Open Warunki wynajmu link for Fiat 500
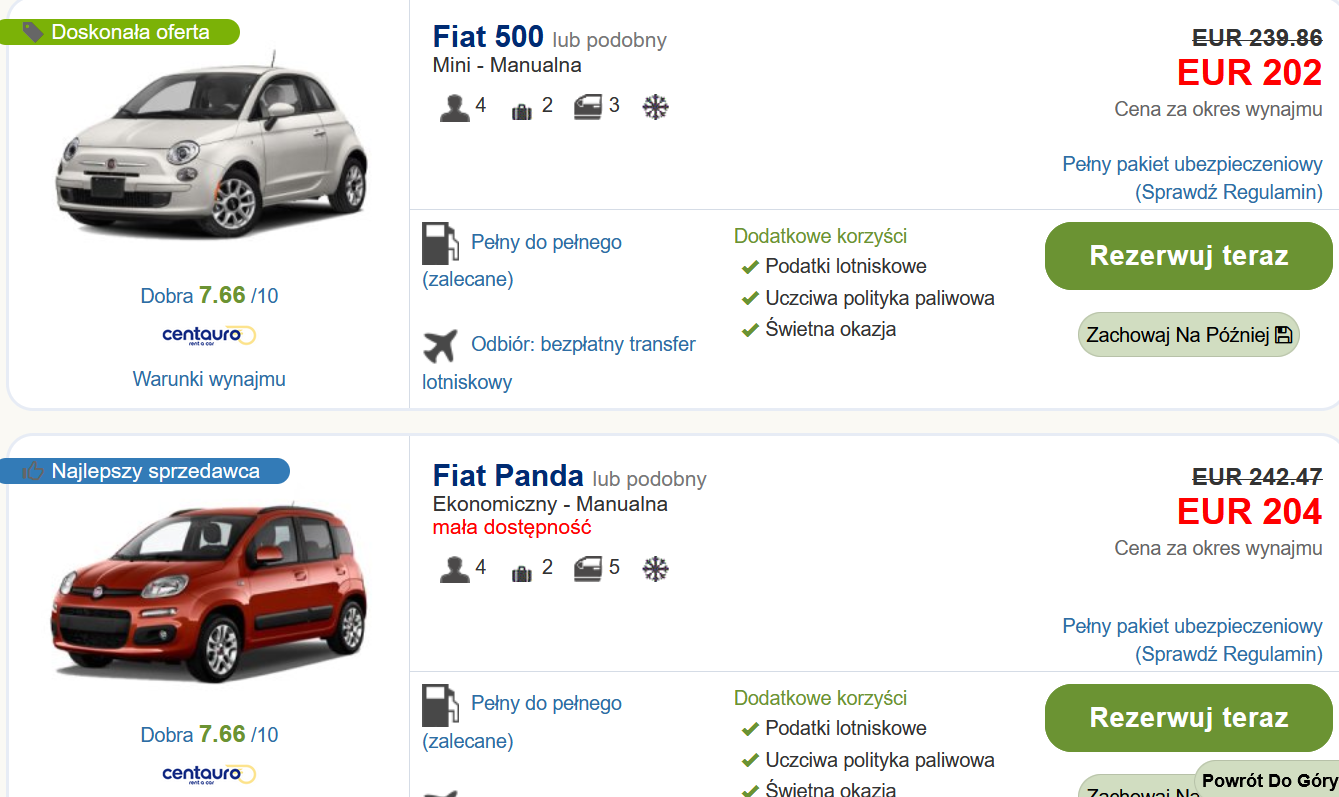Image resolution: width=1339 pixels, height=797 pixels. coord(209,379)
